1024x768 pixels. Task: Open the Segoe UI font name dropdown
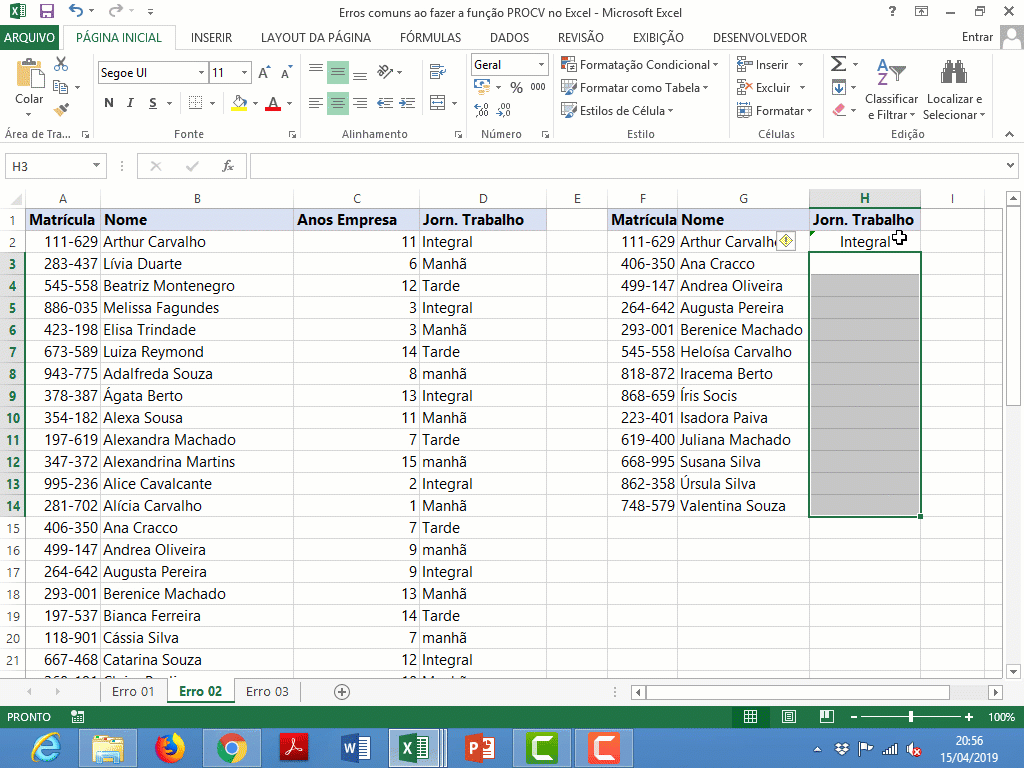click(200, 73)
